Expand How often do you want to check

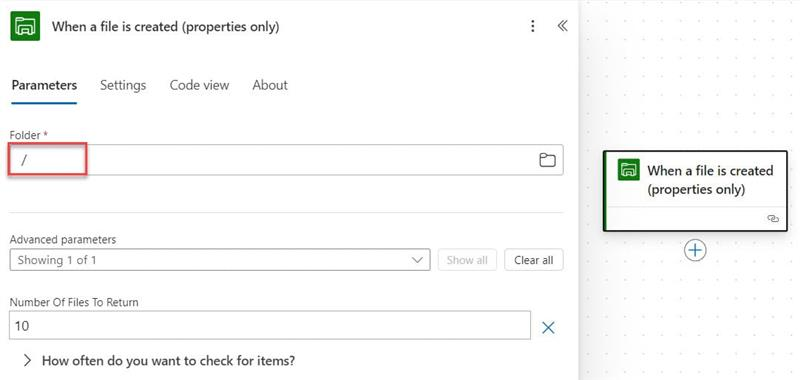pos(159,361)
